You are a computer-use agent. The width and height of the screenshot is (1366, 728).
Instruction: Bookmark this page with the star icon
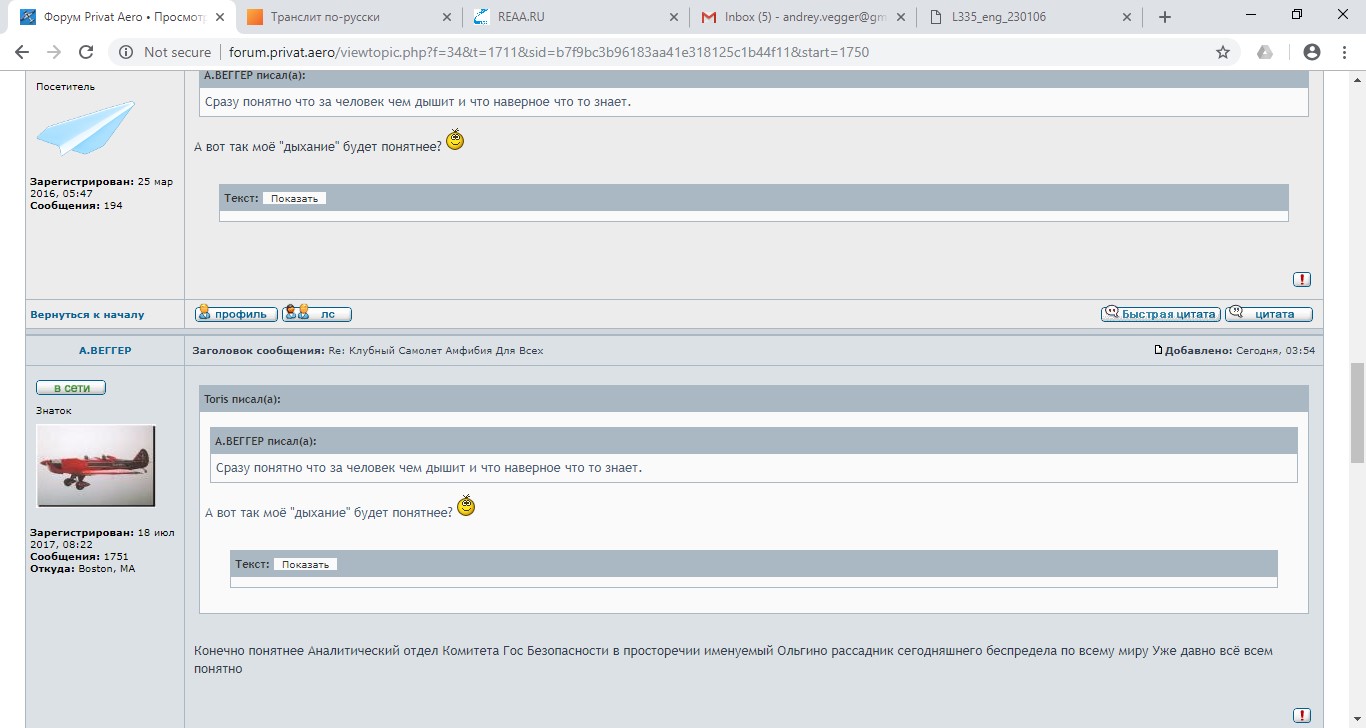pyautogui.click(x=1222, y=52)
